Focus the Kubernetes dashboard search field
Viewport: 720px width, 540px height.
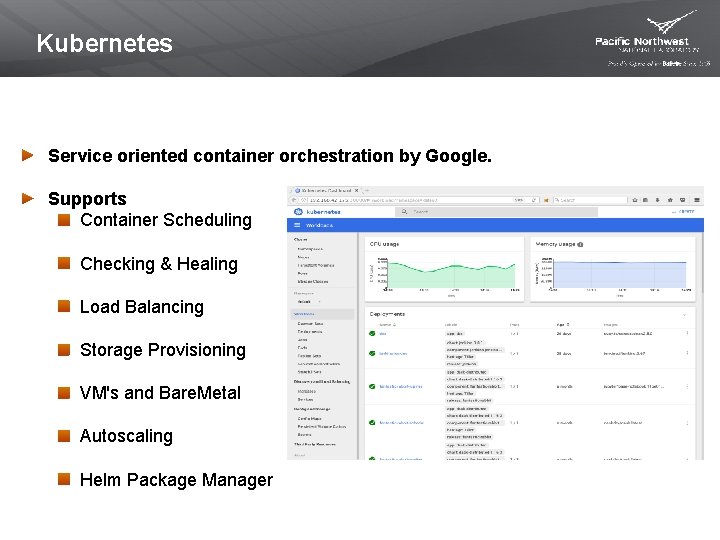(x=496, y=212)
